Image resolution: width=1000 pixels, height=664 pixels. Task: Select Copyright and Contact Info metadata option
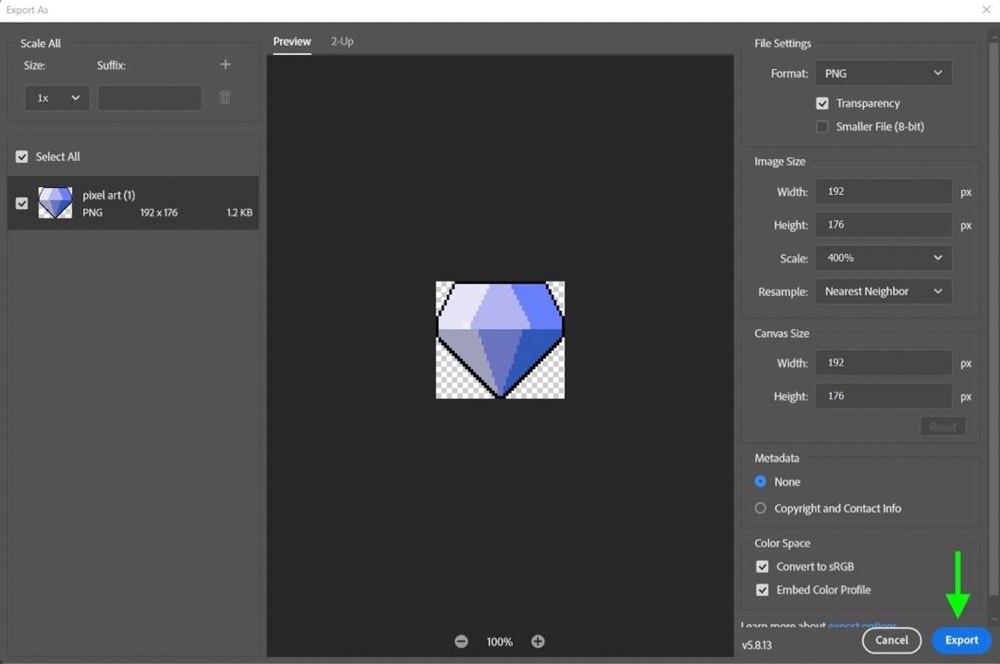[x=762, y=508]
